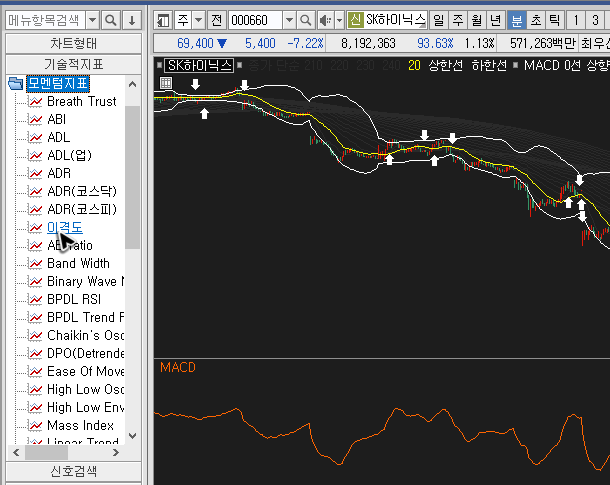Click the chart icon beside Breath Trust
Image resolution: width=610 pixels, height=485 pixels.
pos(35,102)
